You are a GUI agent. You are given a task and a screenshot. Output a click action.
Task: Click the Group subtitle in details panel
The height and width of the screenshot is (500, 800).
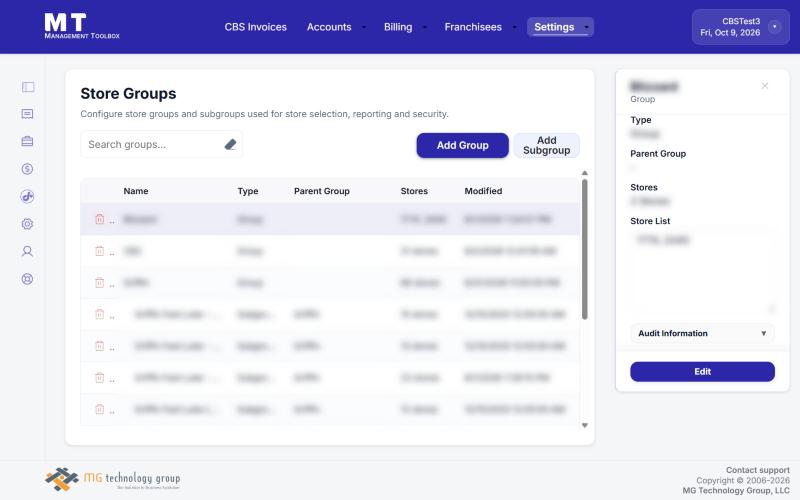pos(642,99)
